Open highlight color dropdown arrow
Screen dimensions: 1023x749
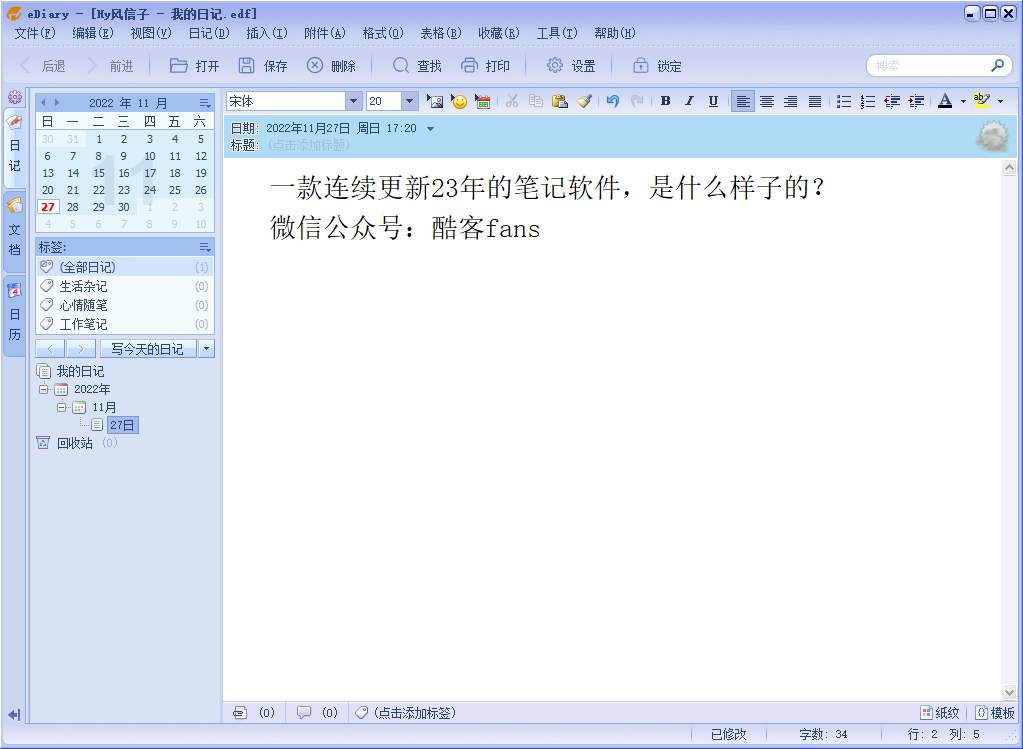coord(1000,102)
